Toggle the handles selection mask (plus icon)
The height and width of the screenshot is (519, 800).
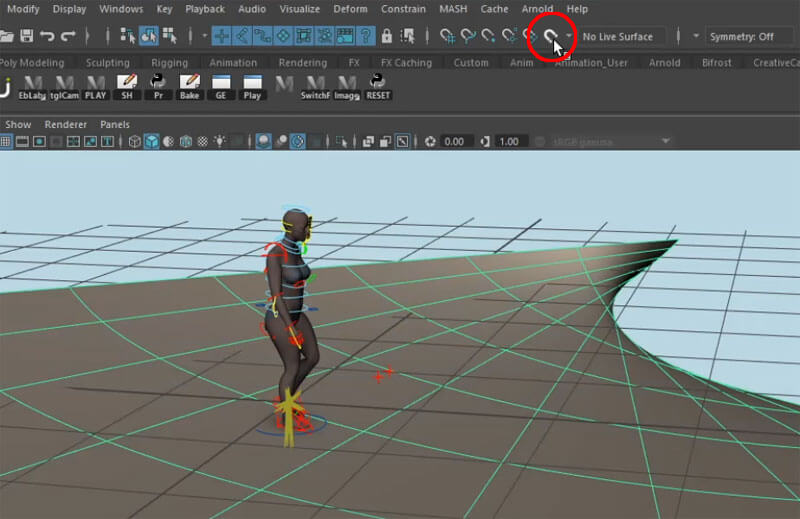tap(220, 36)
